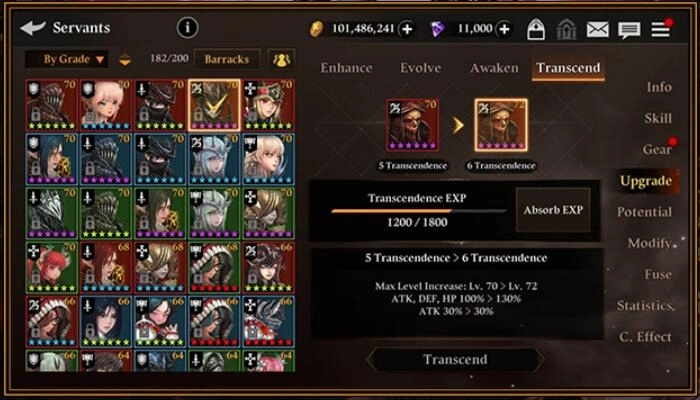The height and width of the screenshot is (400, 700).
Task: Deselect the checked level 70 servant
Action: click(214, 105)
